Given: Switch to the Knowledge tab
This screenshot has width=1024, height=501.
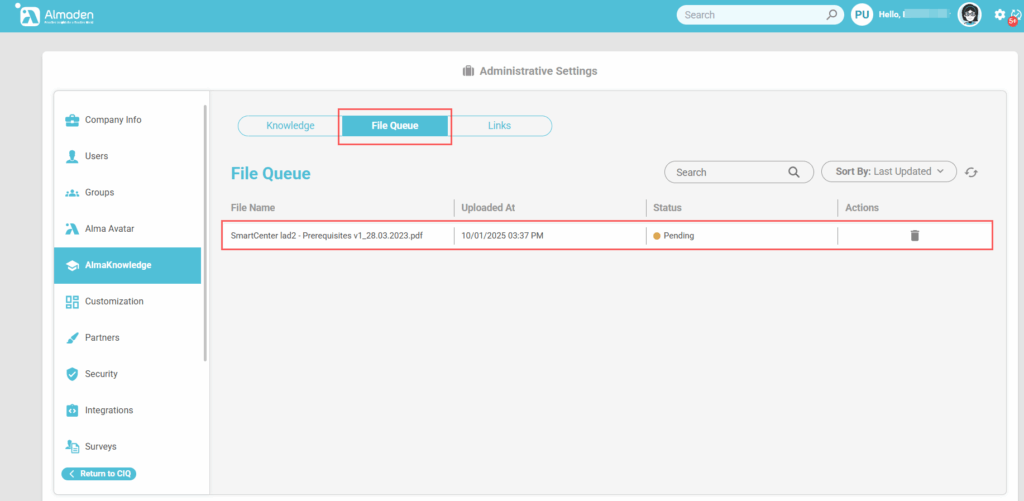Looking at the screenshot, I should [290, 126].
